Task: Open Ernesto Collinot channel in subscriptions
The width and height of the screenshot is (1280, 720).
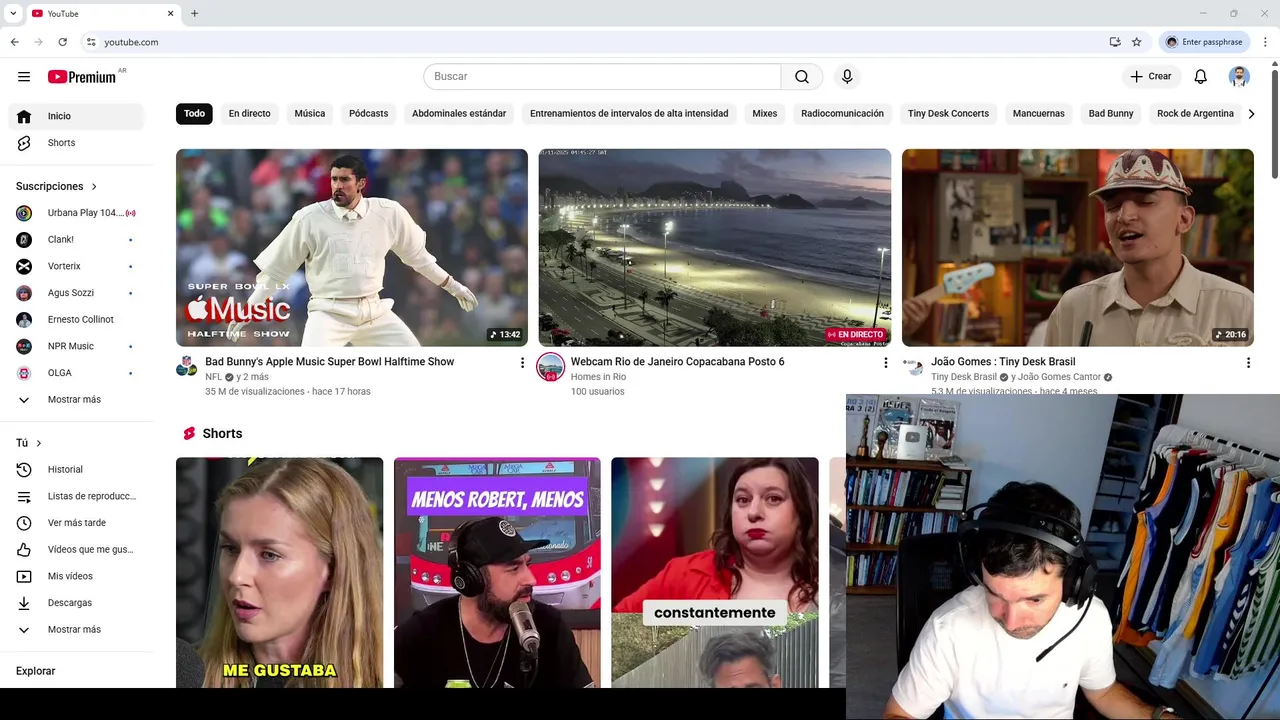Action: (x=76, y=320)
